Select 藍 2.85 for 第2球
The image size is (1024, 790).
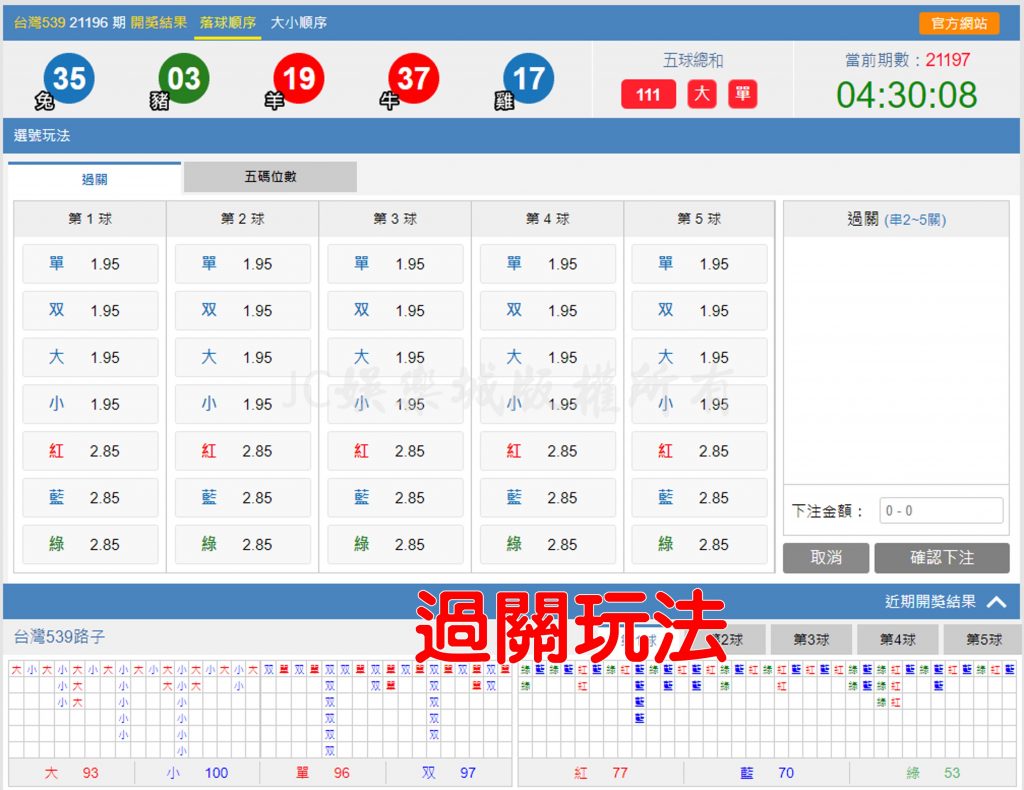click(243, 498)
